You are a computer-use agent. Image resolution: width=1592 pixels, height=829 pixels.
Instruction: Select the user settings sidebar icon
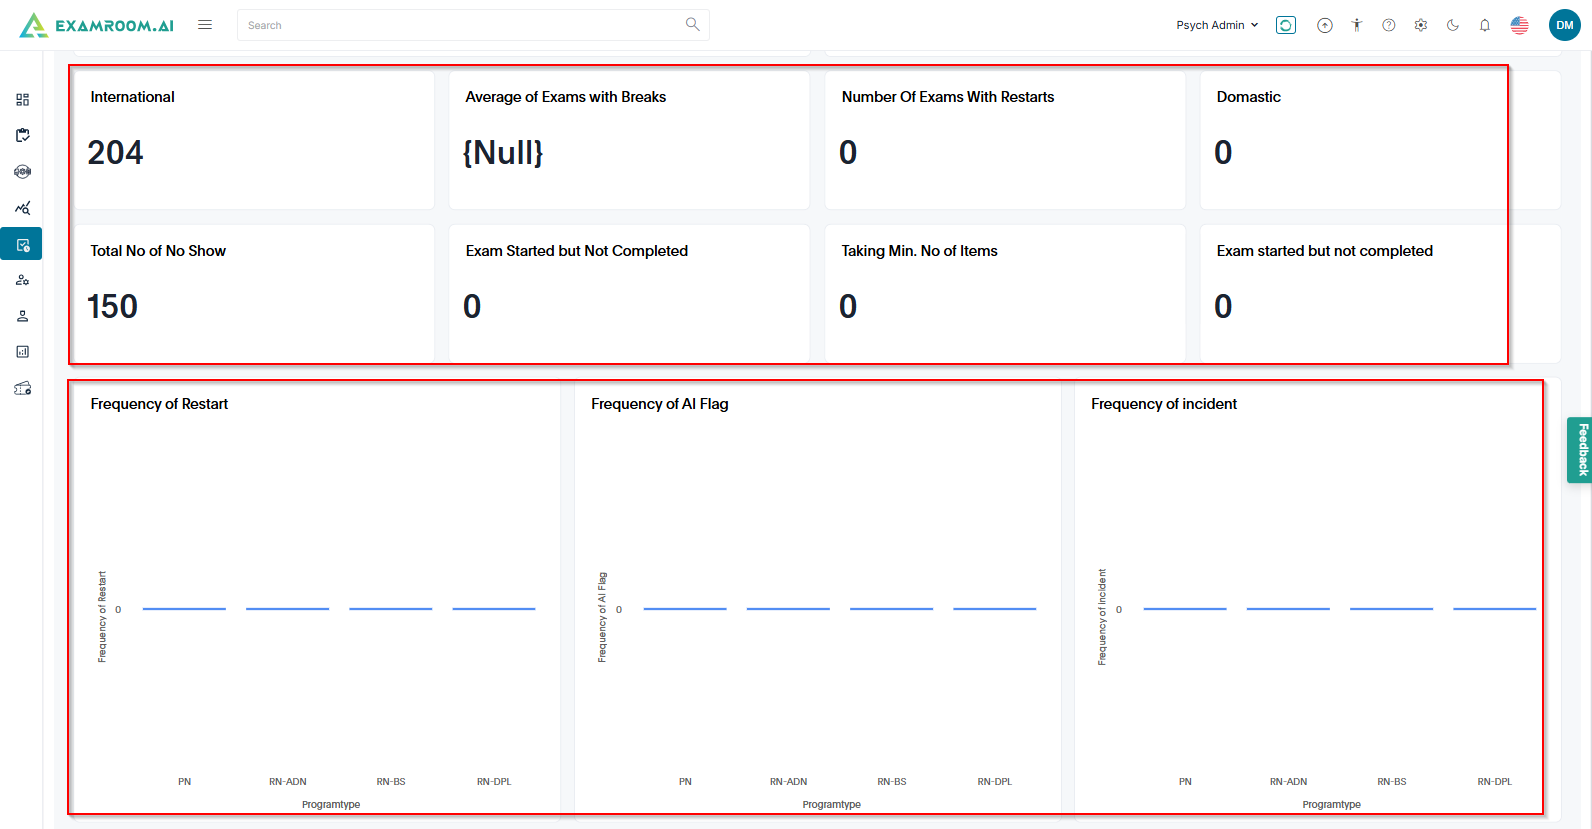click(x=22, y=280)
